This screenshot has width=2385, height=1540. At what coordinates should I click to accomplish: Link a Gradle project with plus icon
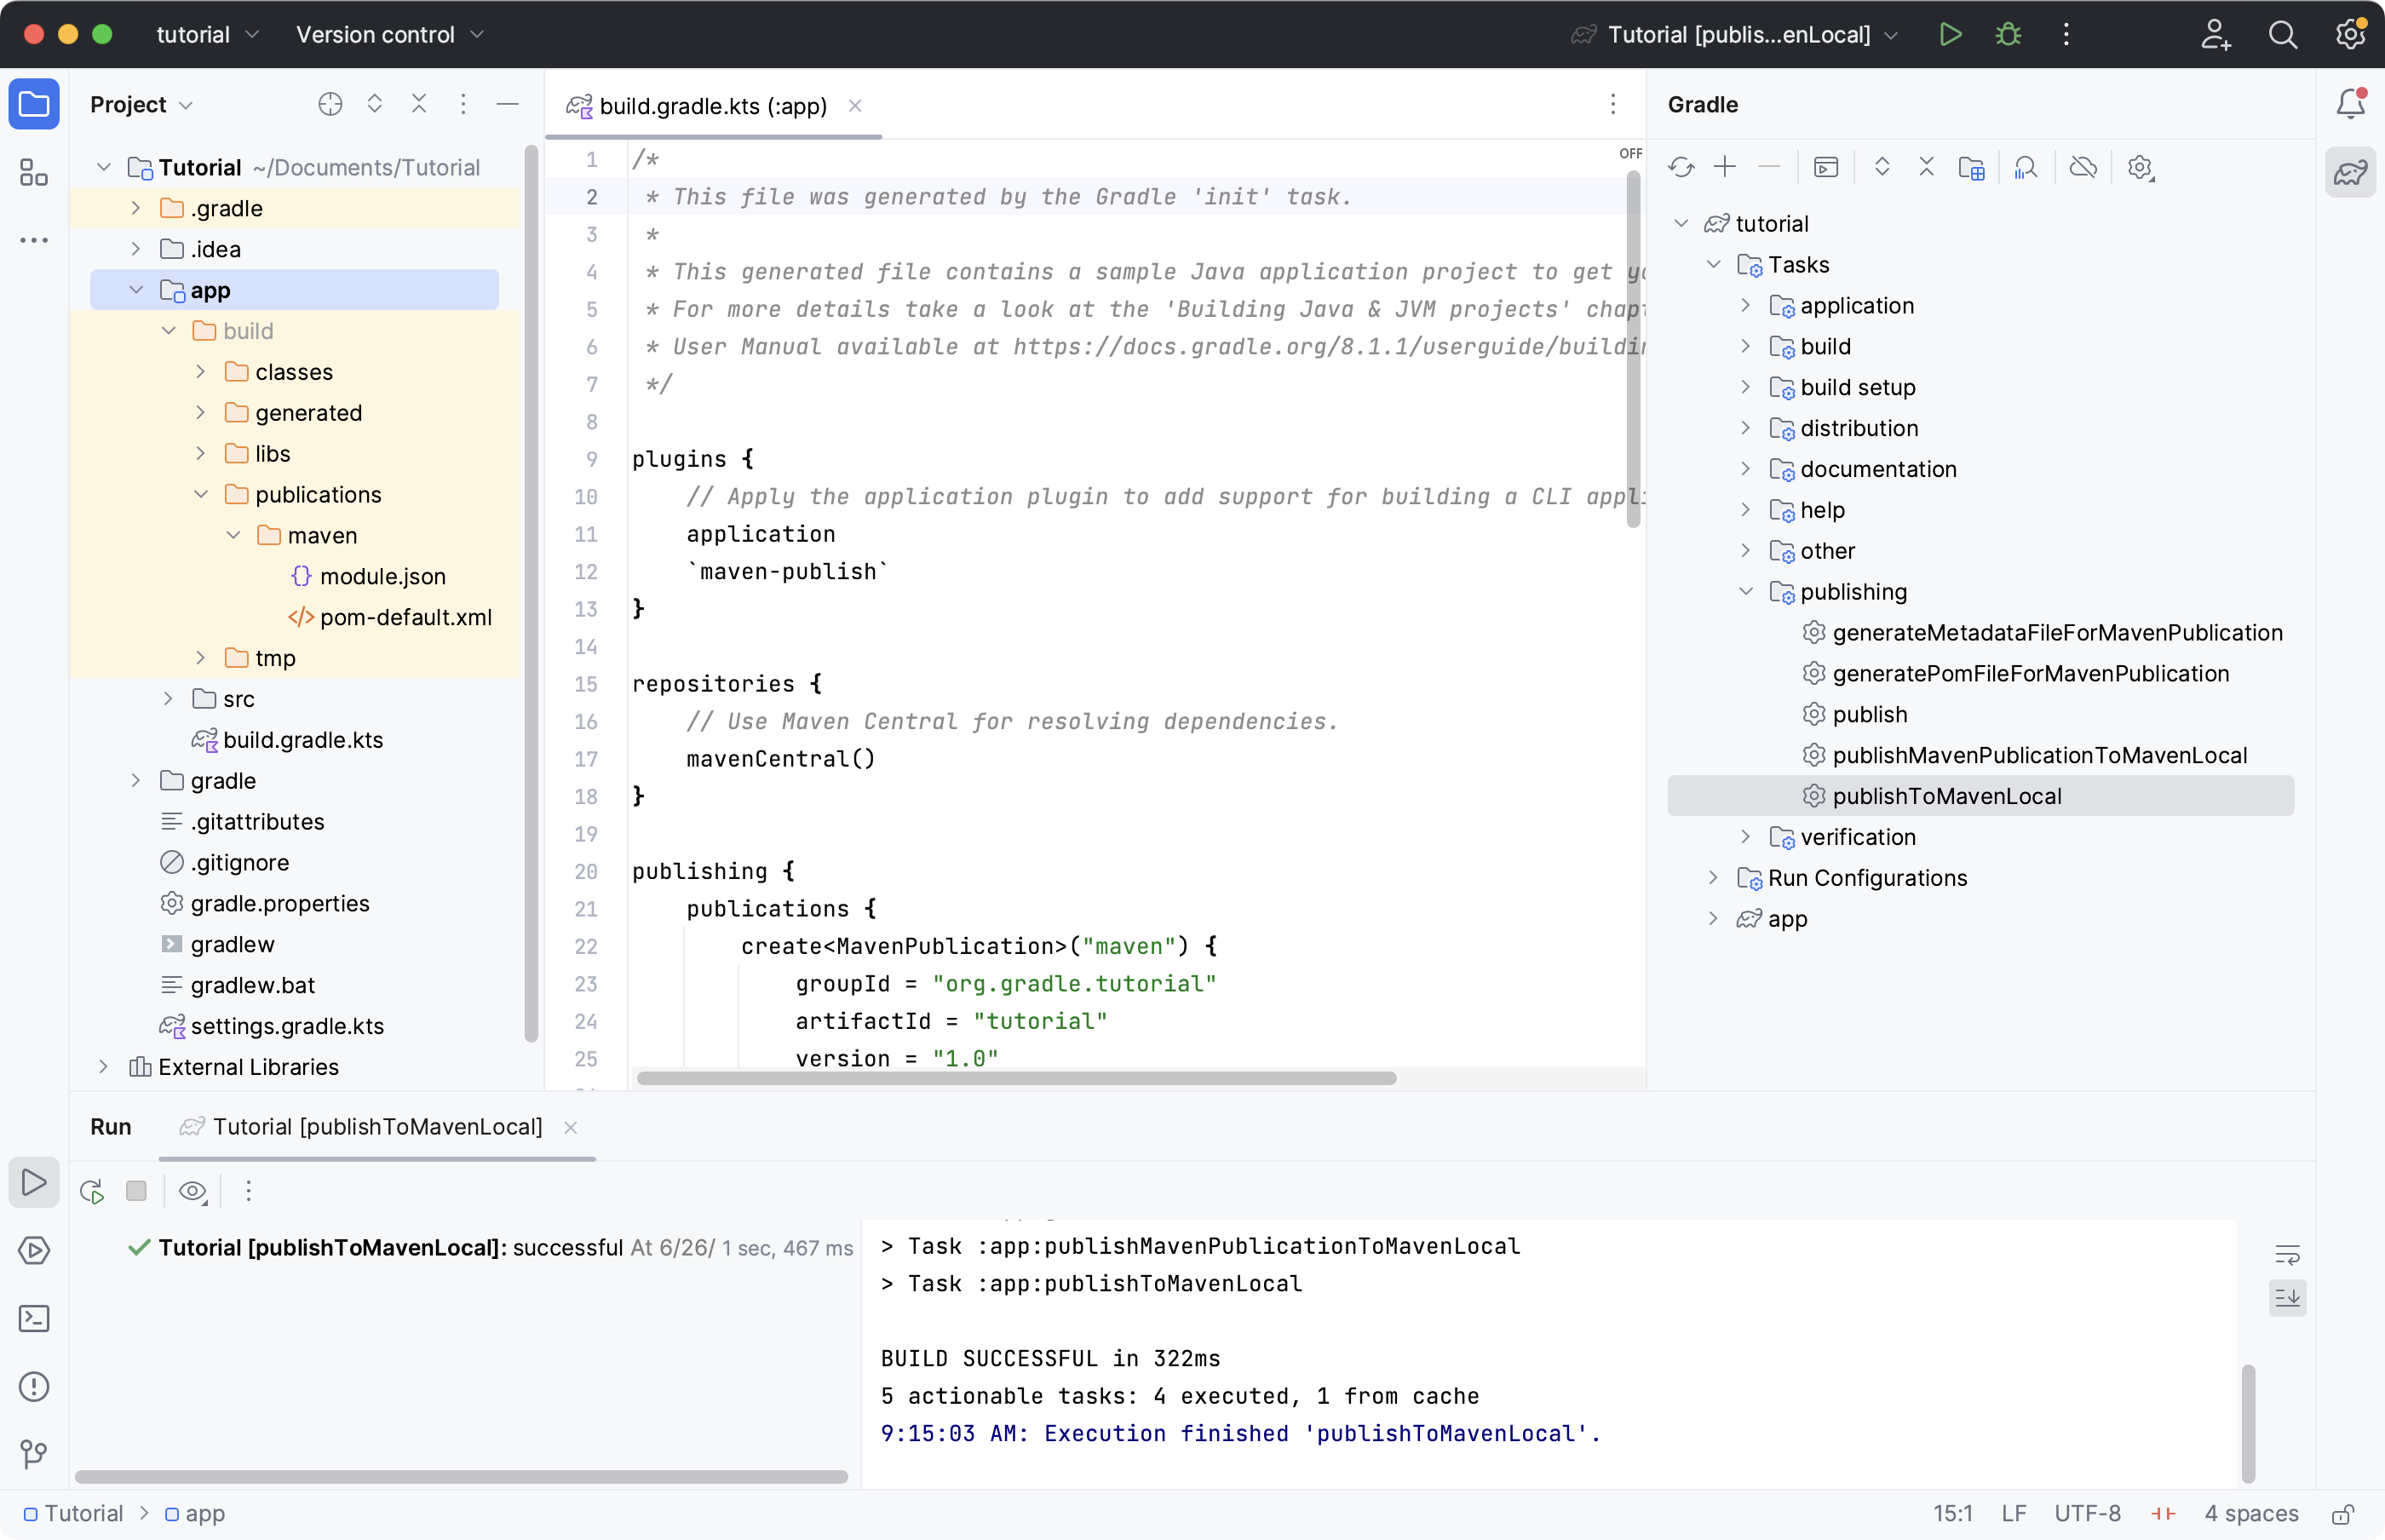[1725, 167]
